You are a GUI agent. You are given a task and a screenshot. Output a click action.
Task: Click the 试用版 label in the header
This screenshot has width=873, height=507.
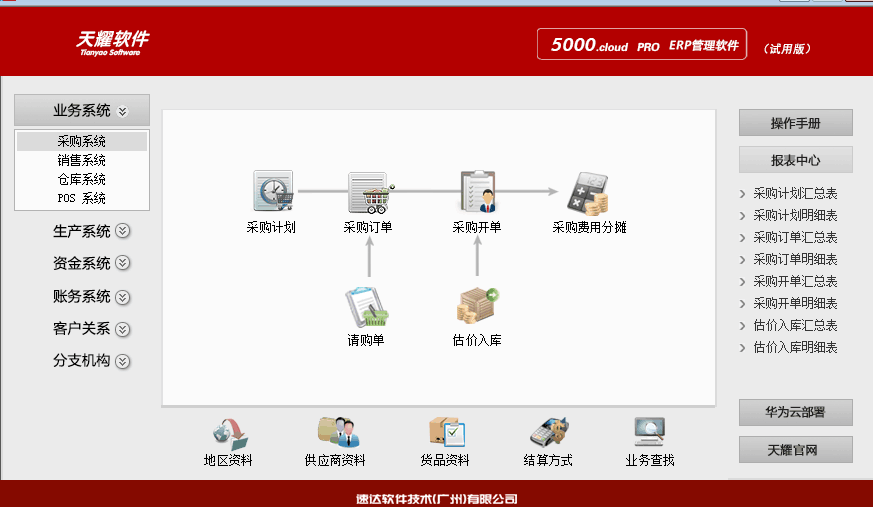pyautogui.click(x=787, y=49)
